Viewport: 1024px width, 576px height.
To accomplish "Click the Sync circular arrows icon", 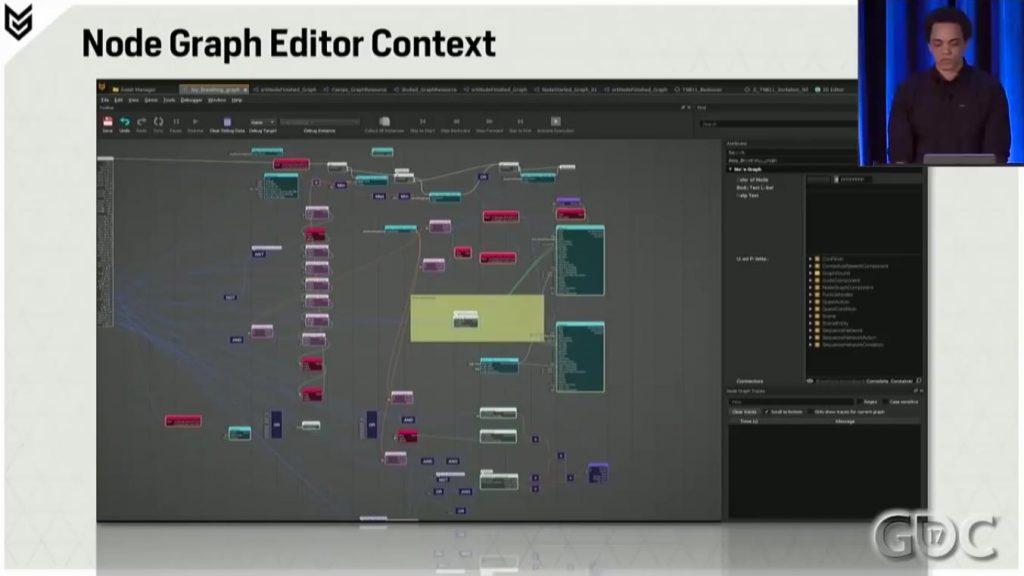I will pos(158,121).
